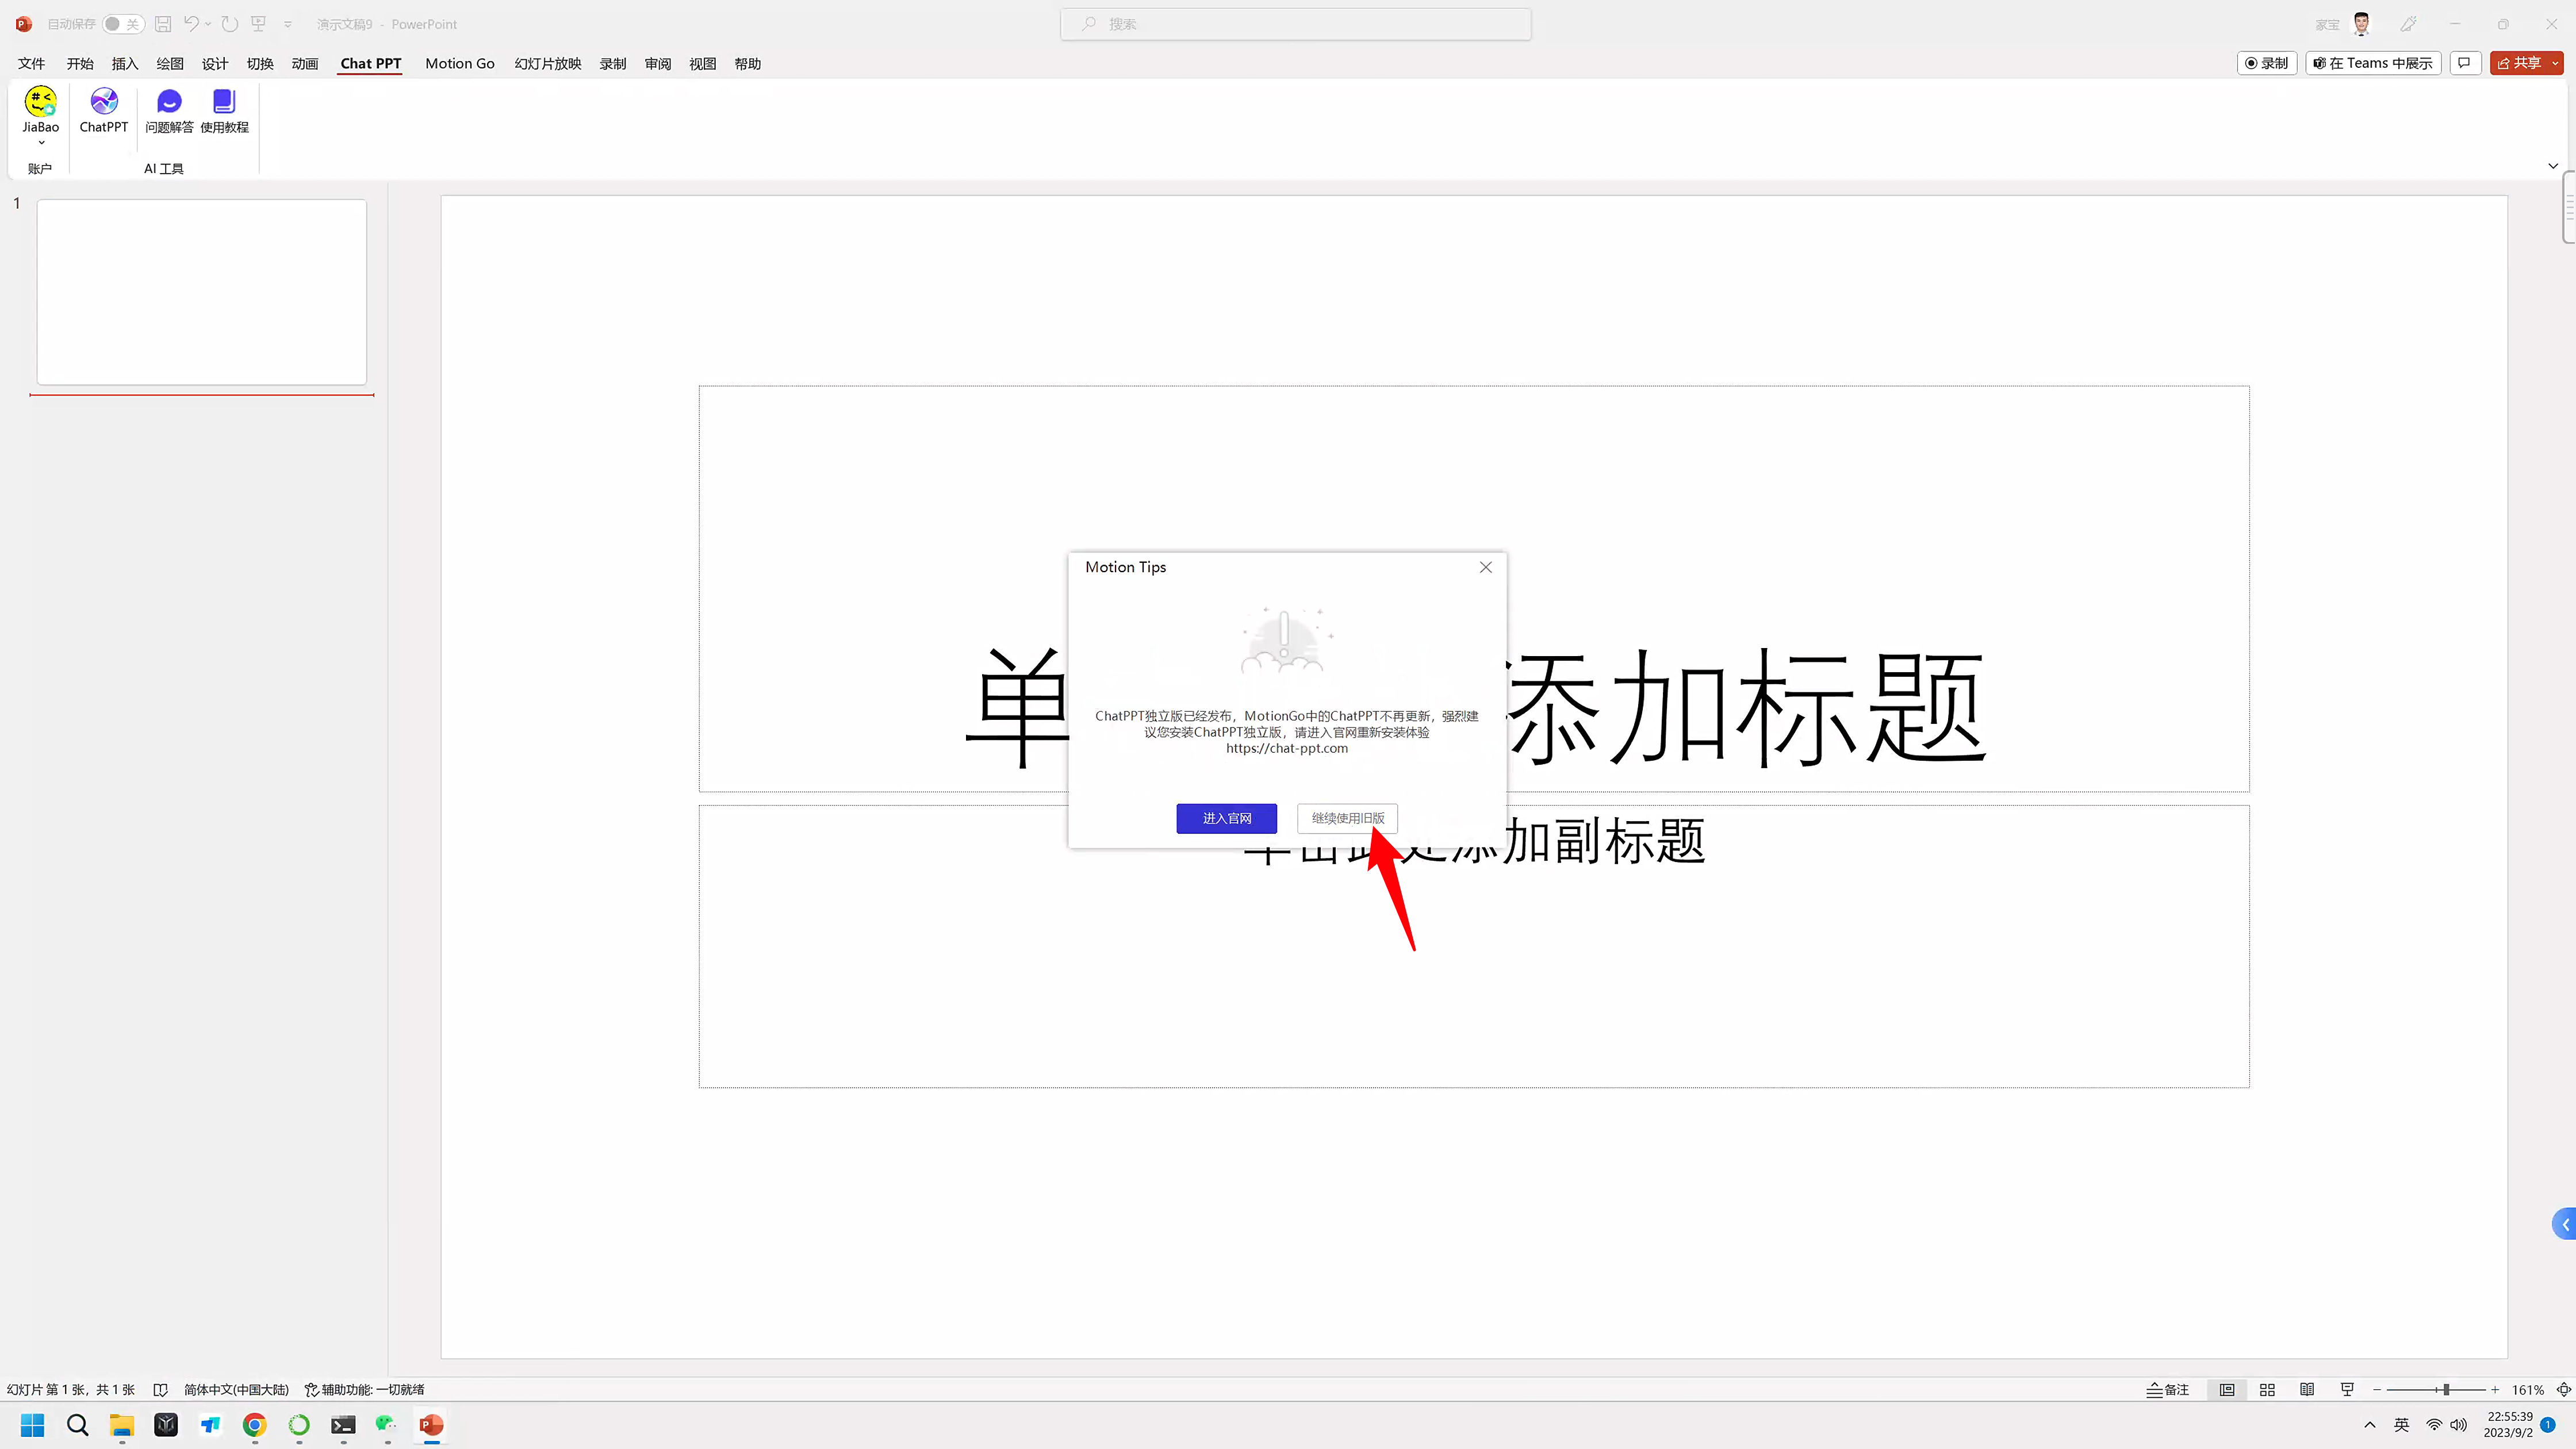The image size is (2576, 1449).
Task: Switch to the 开始 tab
Action: point(80,63)
